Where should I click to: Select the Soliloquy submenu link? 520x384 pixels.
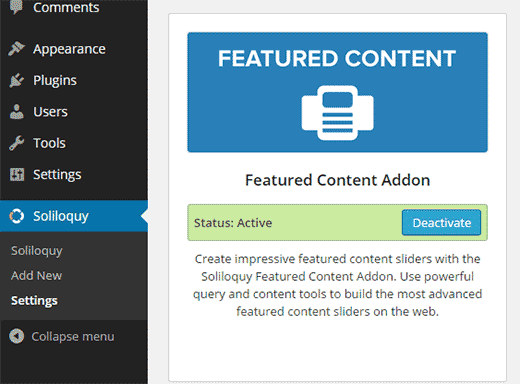click(37, 251)
